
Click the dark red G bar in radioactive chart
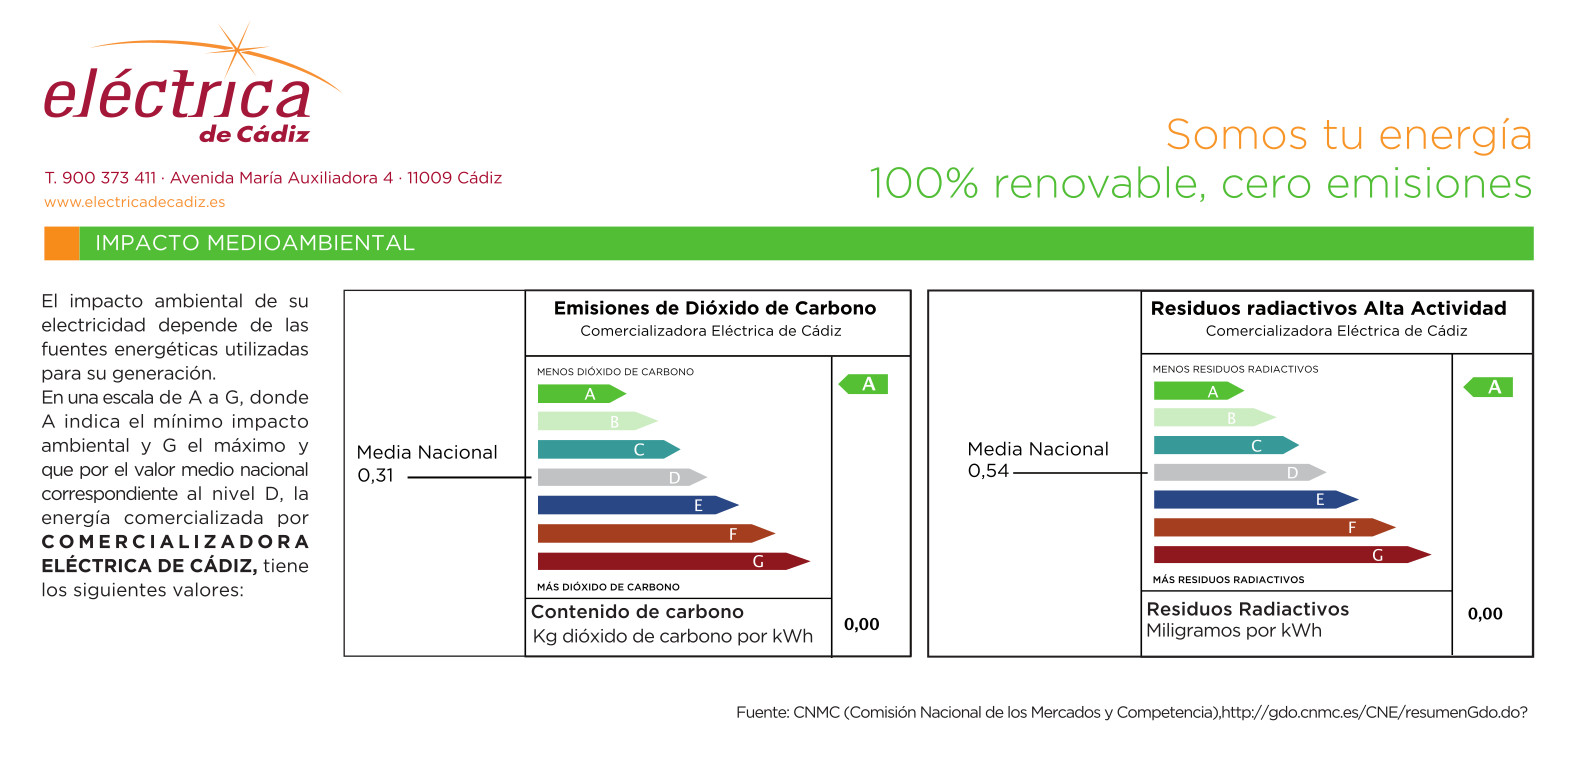click(1292, 554)
